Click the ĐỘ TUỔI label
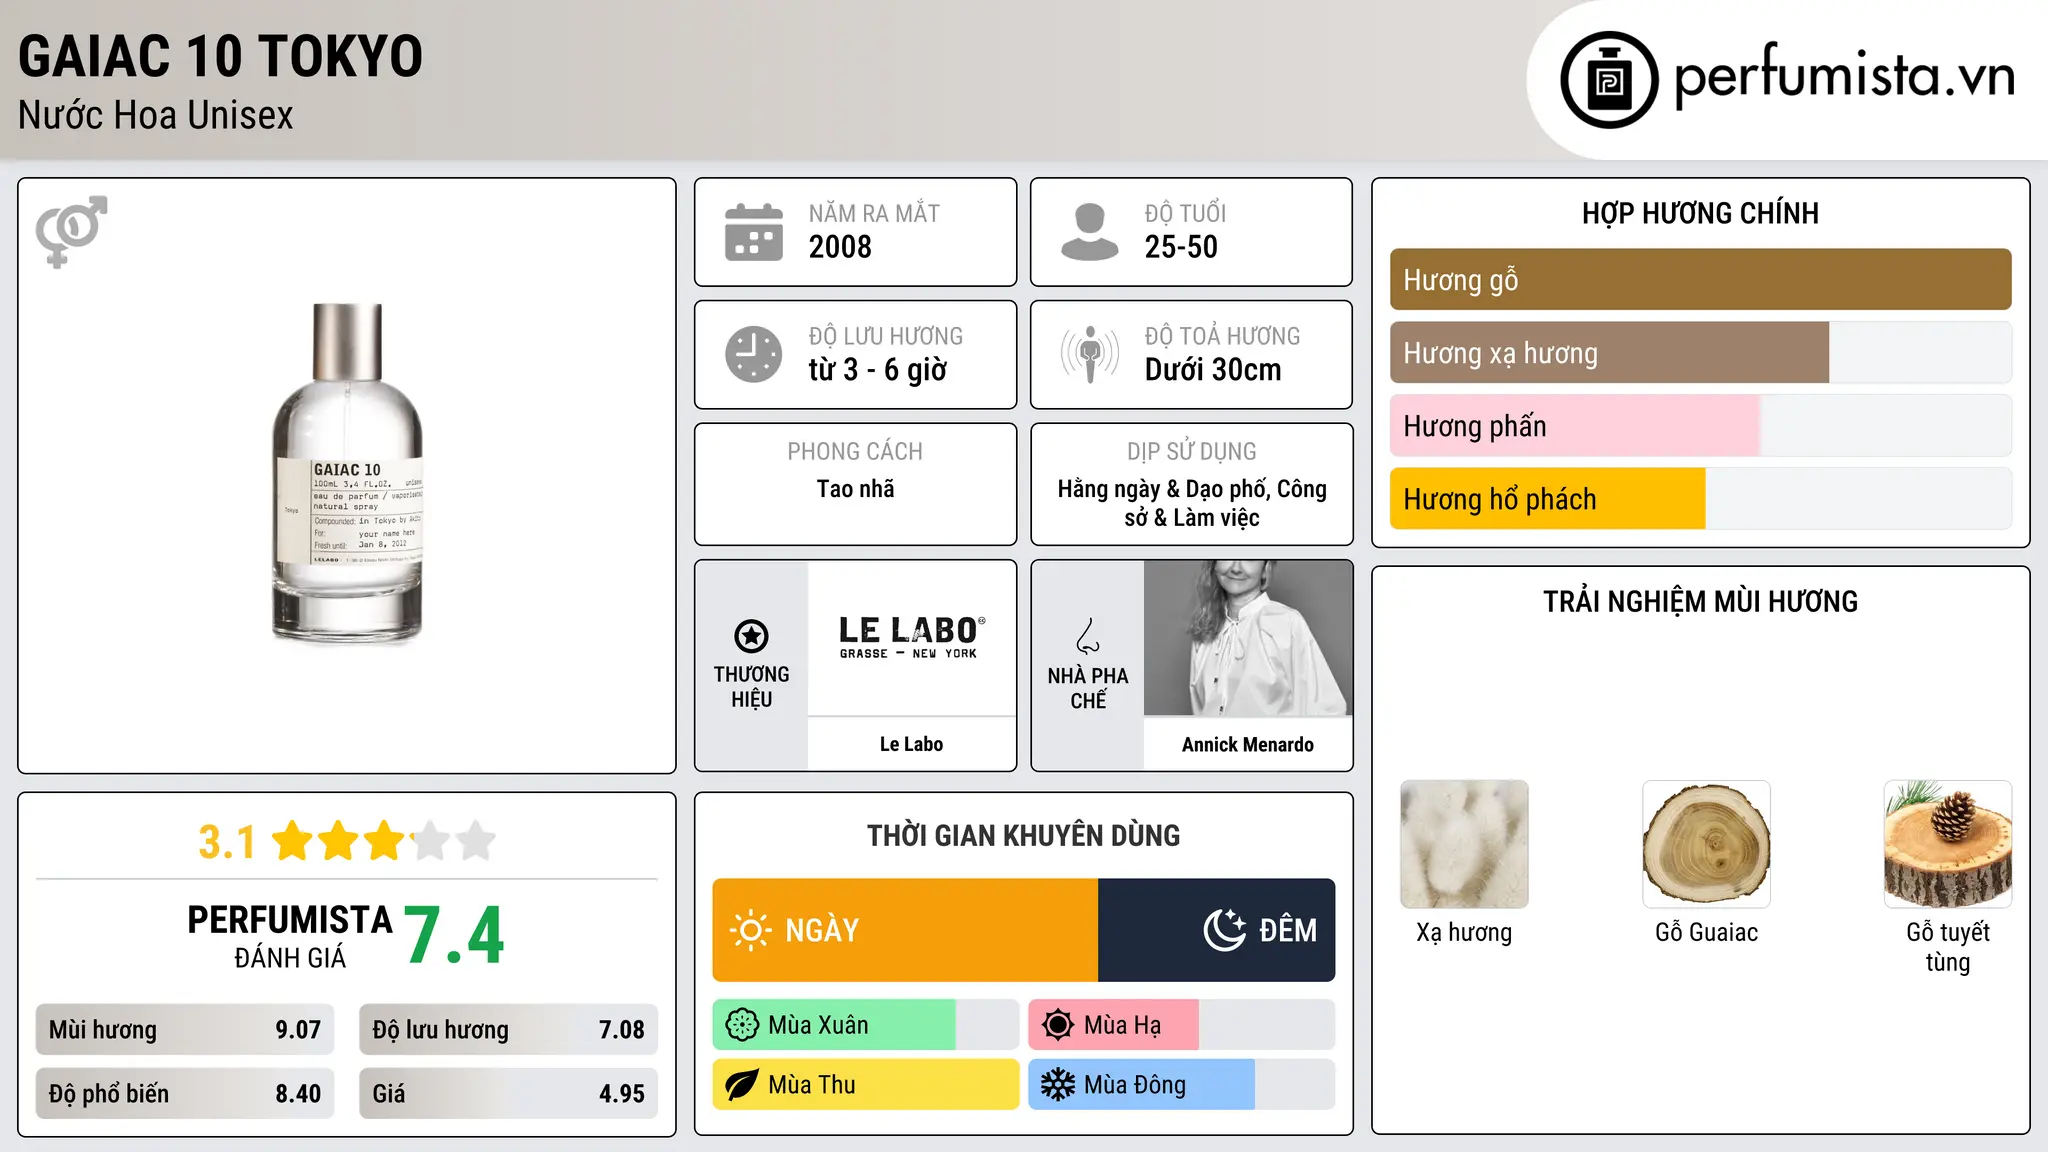Screen dimensions: 2048x1152 click(x=1185, y=213)
